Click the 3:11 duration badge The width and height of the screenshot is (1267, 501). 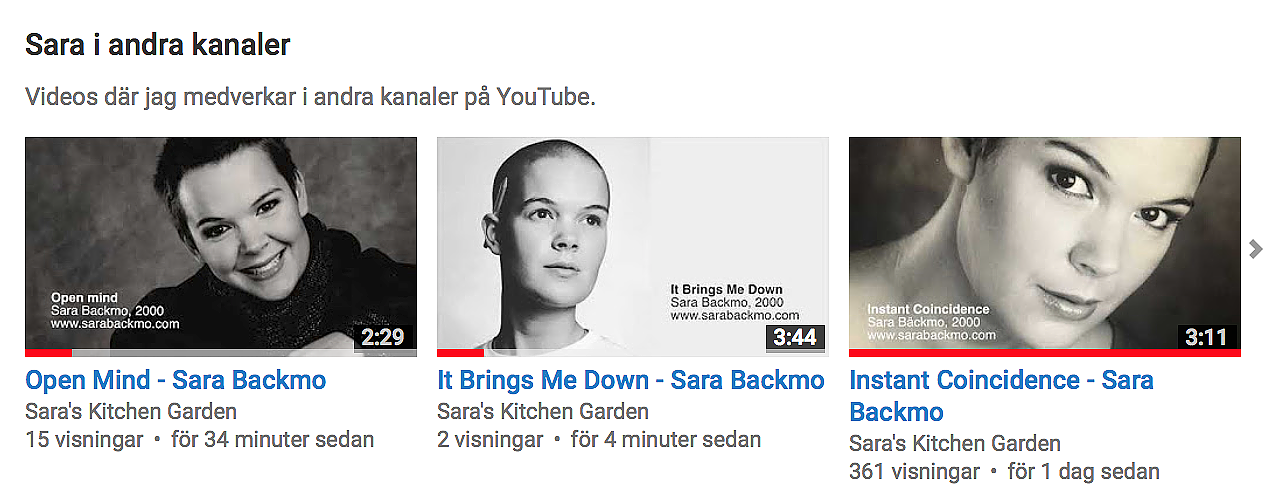pos(1207,337)
